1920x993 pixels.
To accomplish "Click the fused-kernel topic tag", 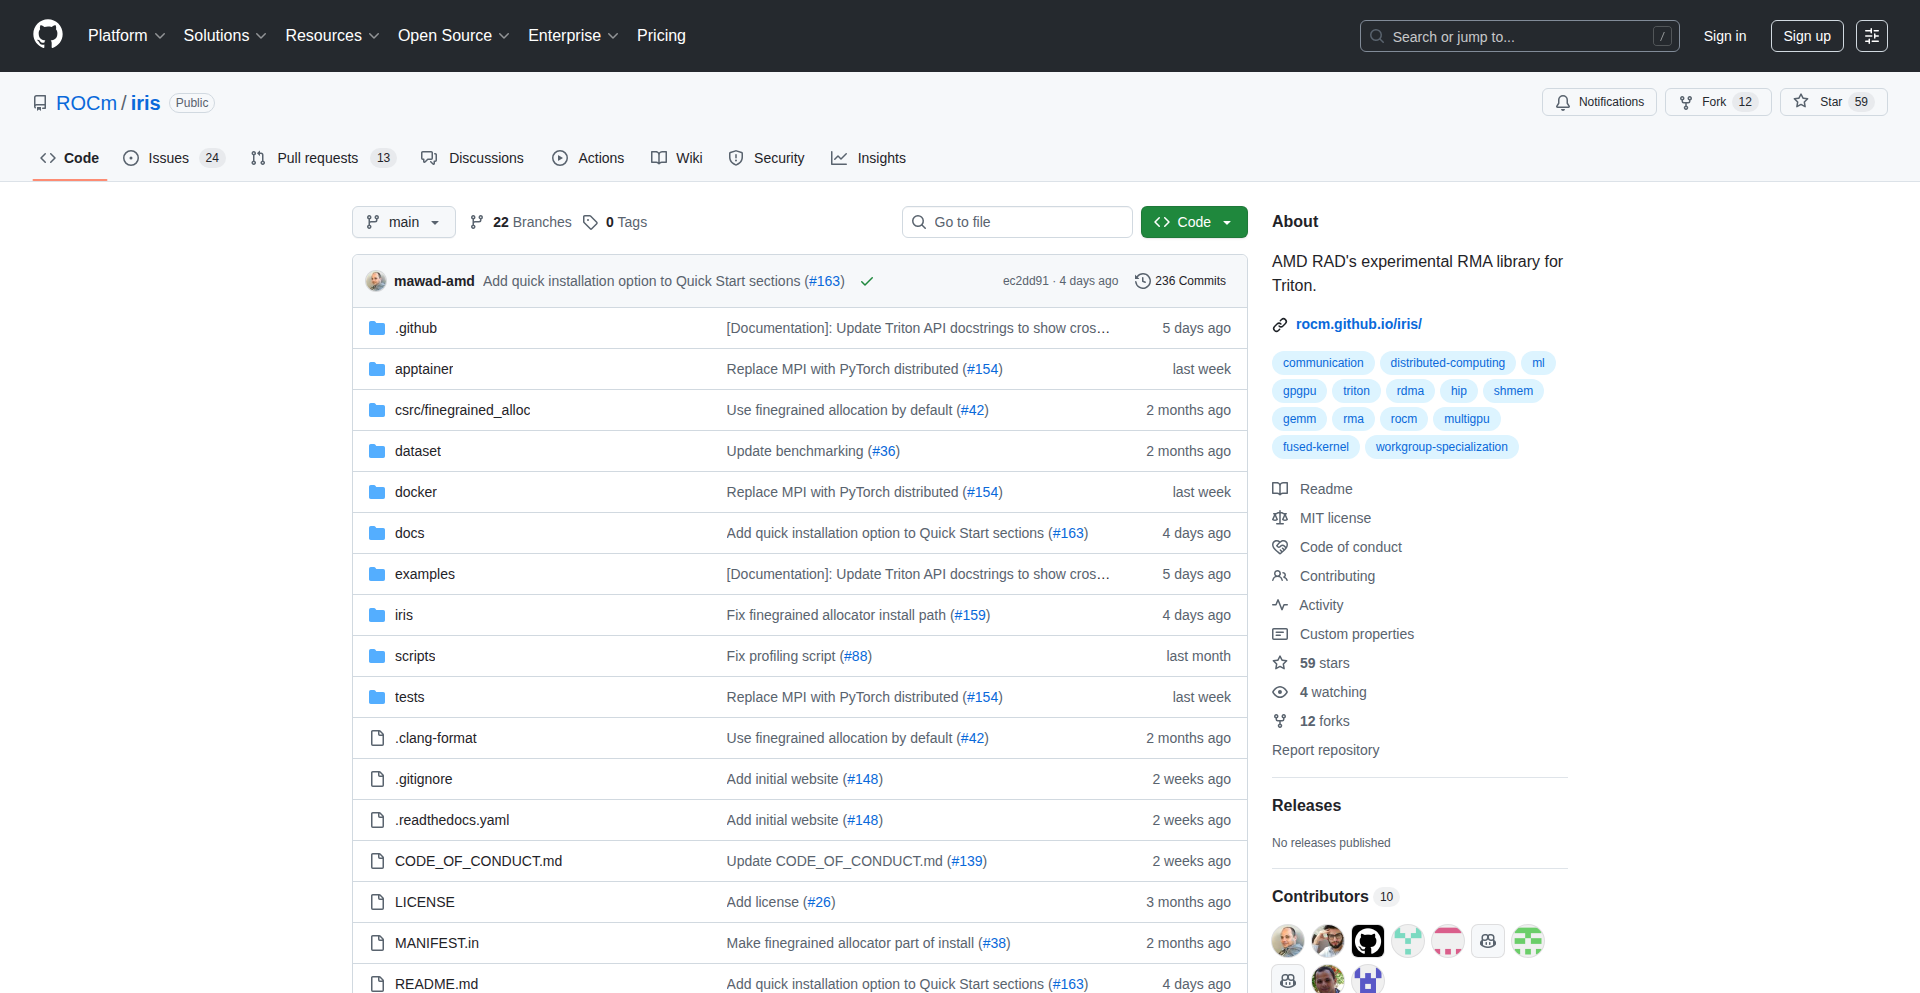I will [x=1316, y=447].
